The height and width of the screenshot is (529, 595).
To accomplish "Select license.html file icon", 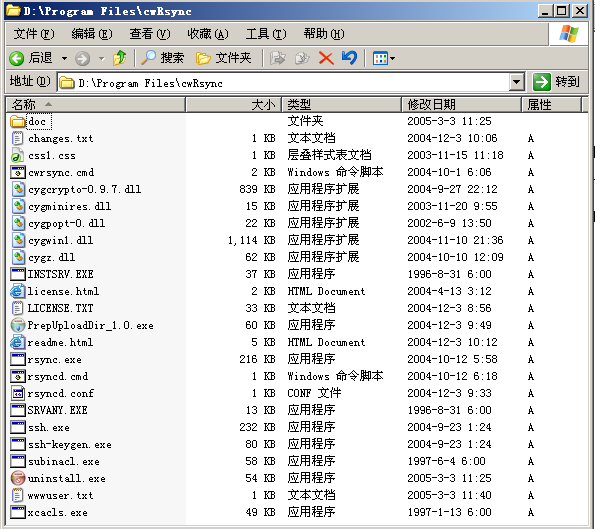I will (17, 291).
